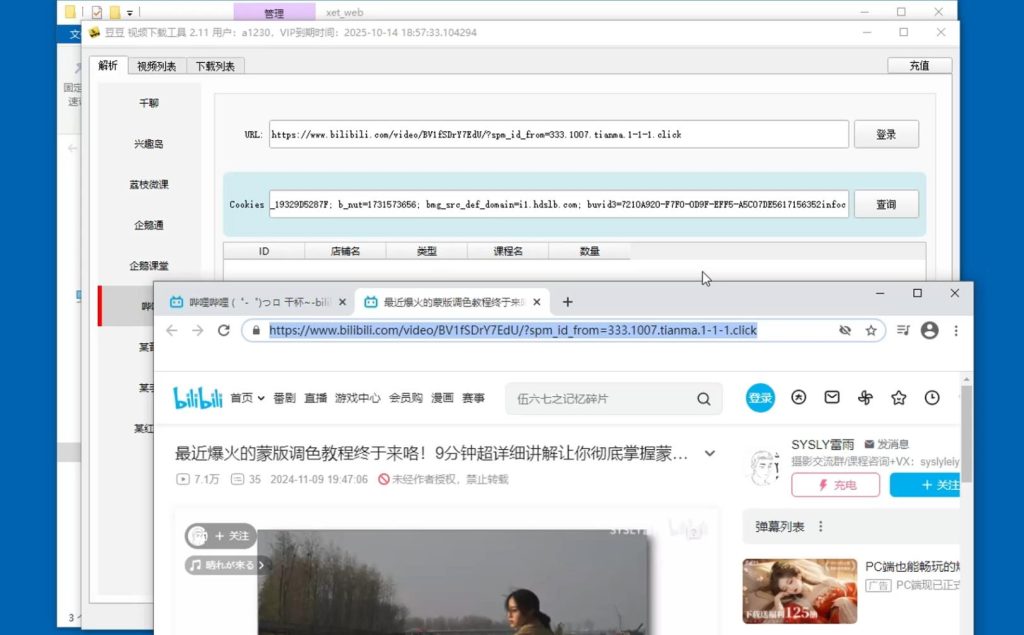Switch to the 解析 tab

[x=108, y=66]
